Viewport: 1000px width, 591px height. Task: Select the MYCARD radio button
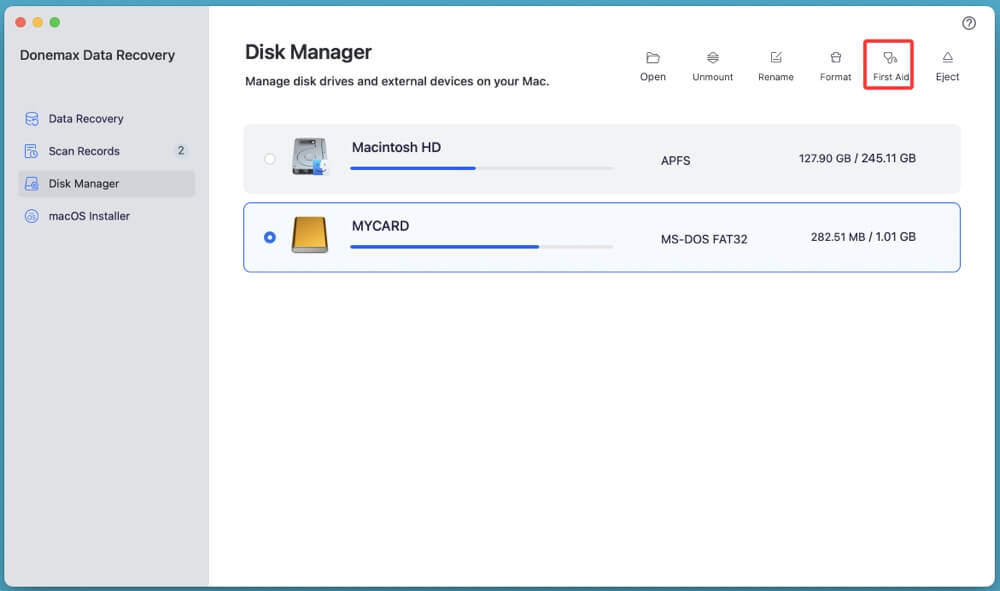click(268, 237)
